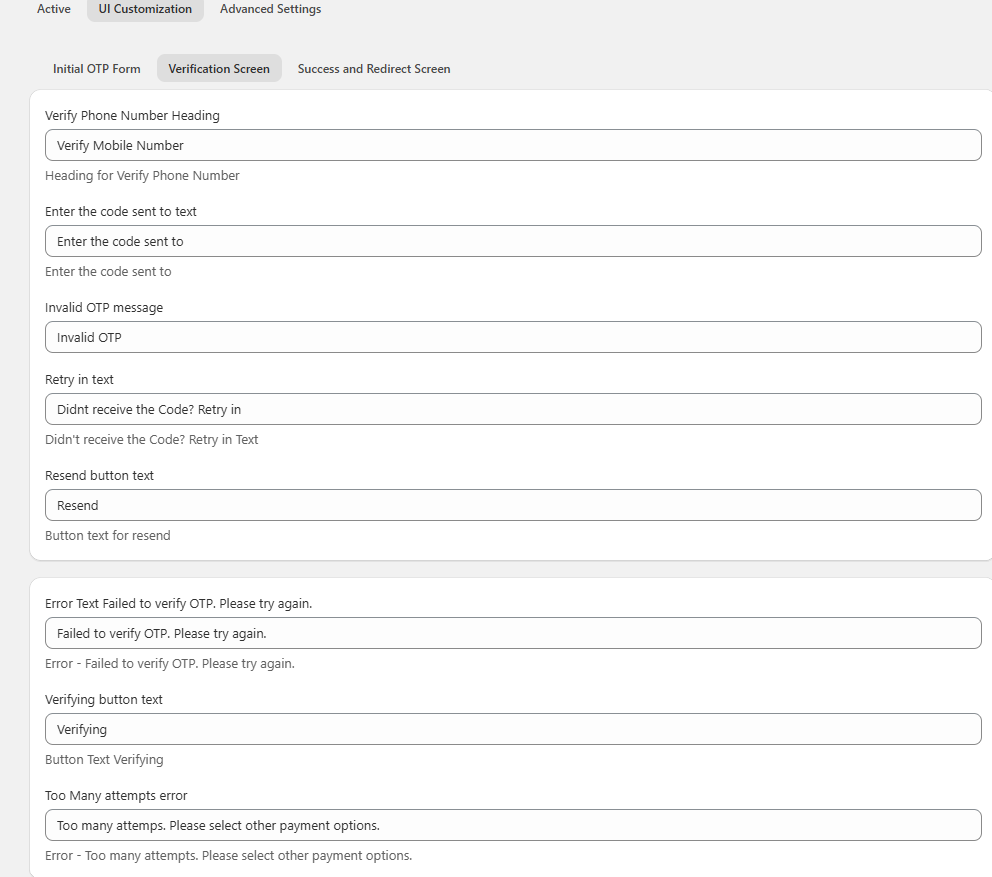Screen dimensions: 992x877
Task: Click the 'Resend button text' field label
Action: tap(99, 475)
